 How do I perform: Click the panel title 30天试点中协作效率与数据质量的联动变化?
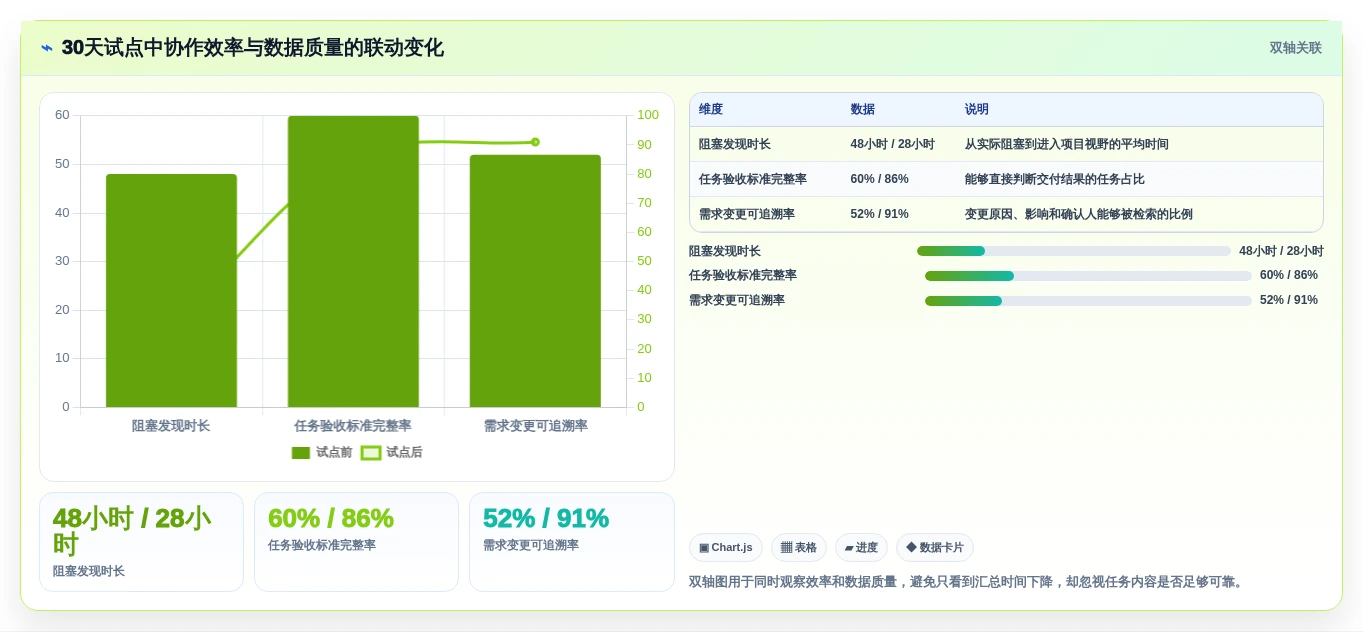pyautogui.click(x=252, y=48)
